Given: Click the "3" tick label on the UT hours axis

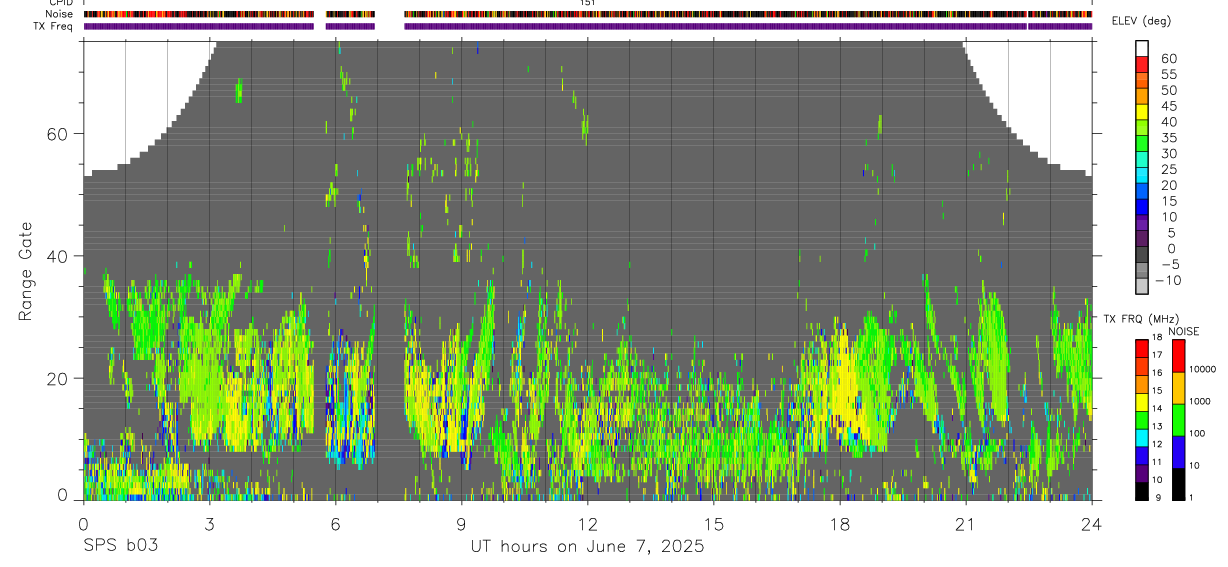Looking at the screenshot, I should pos(209,523).
